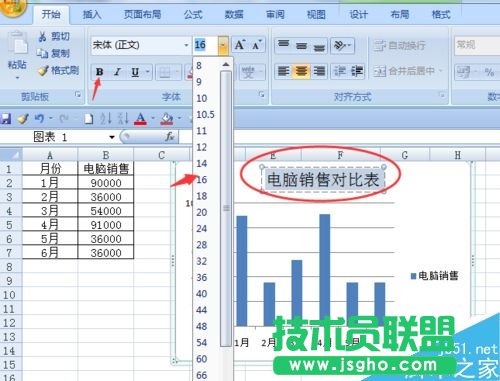The image size is (500, 381).
Task: Toggle align text right
Action: coord(319,71)
